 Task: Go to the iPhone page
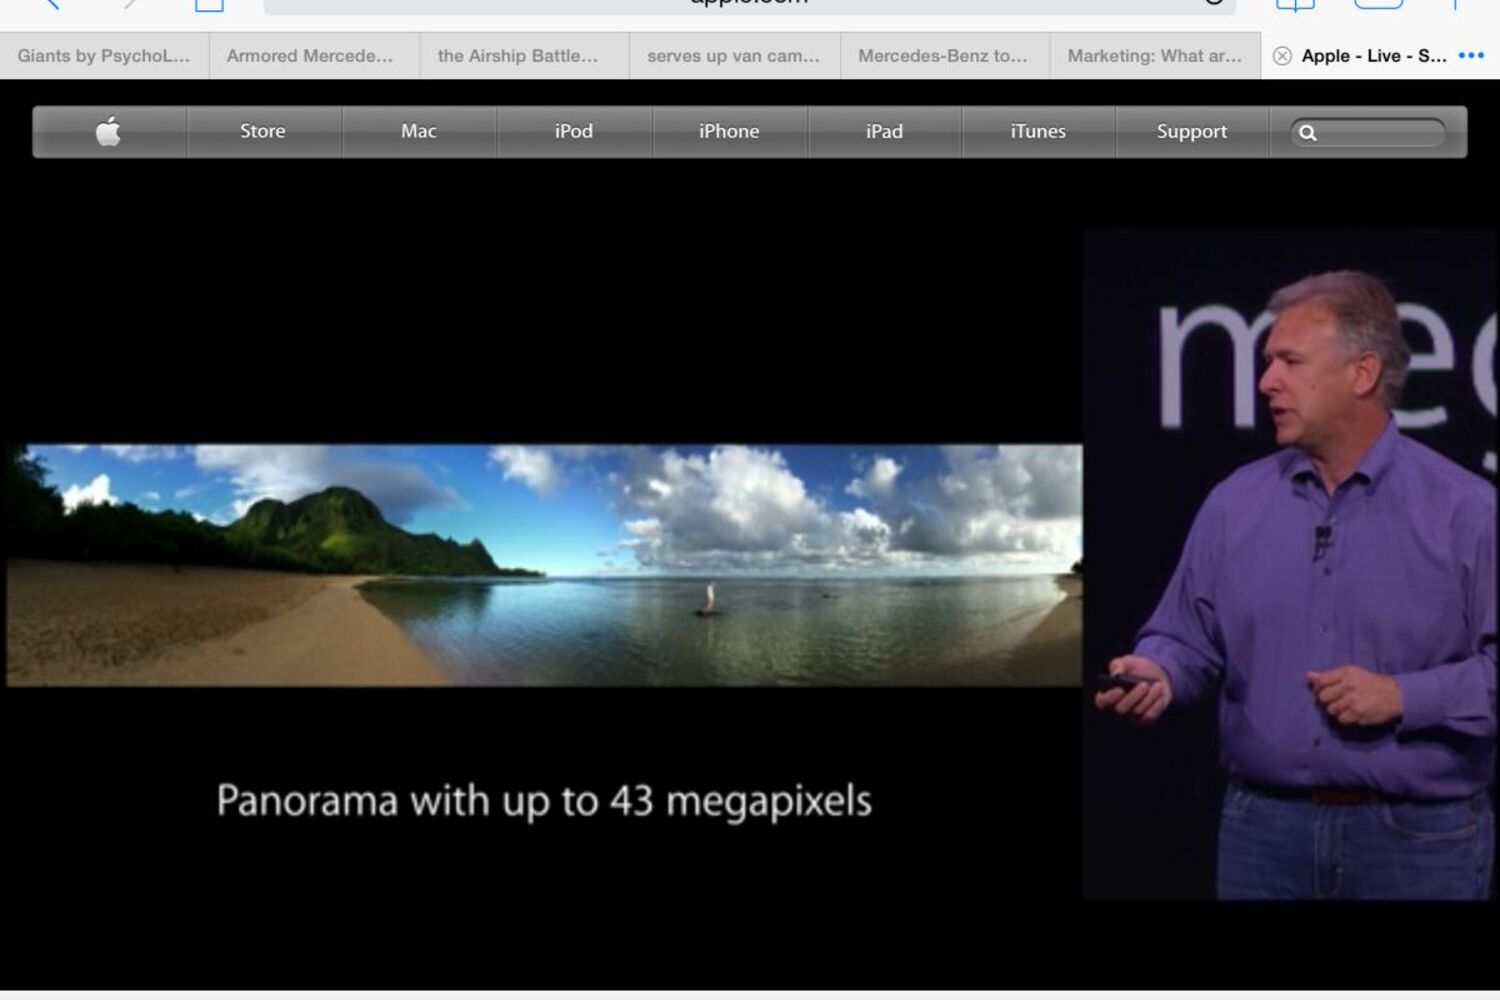click(729, 131)
